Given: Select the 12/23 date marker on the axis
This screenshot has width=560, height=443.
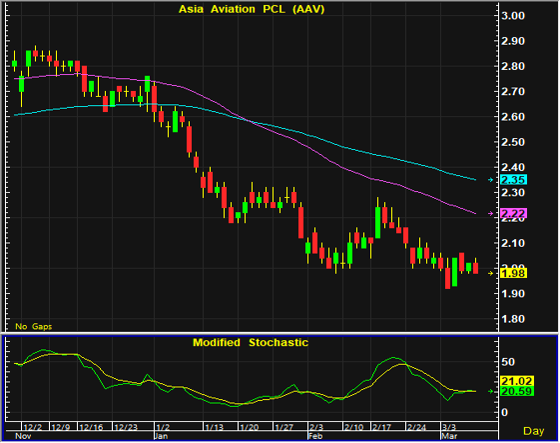Looking at the screenshot, I should click(x=126, y=427).
